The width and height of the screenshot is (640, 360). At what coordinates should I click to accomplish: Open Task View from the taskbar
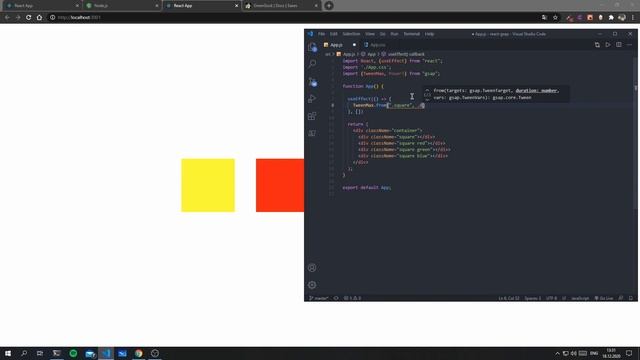tap(40, 353)
